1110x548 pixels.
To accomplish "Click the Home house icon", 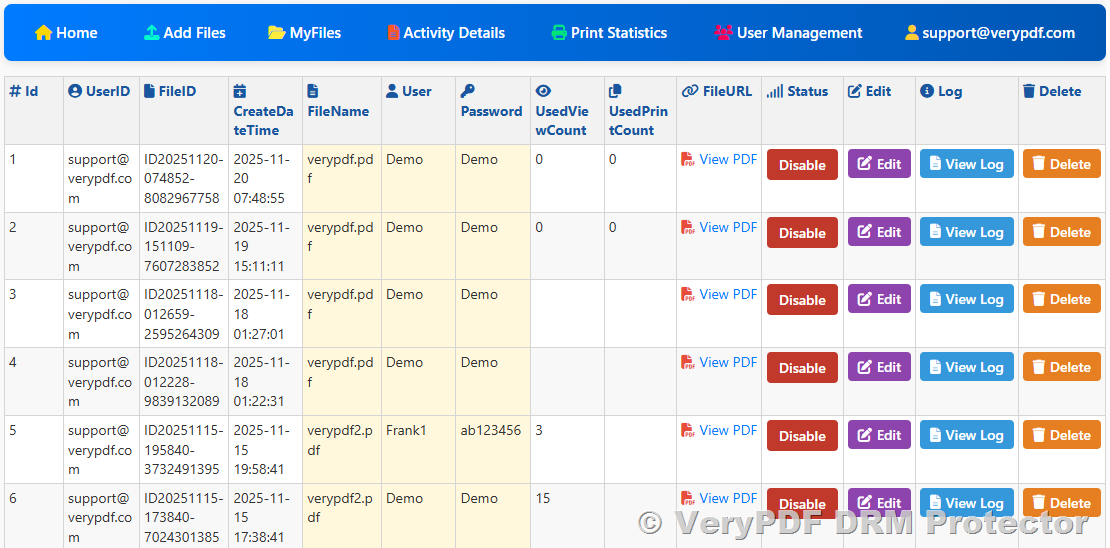I will click(43, 33).
